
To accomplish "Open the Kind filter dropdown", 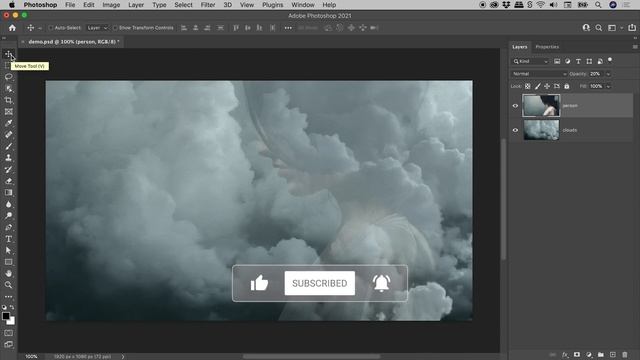I will (531, 61).
